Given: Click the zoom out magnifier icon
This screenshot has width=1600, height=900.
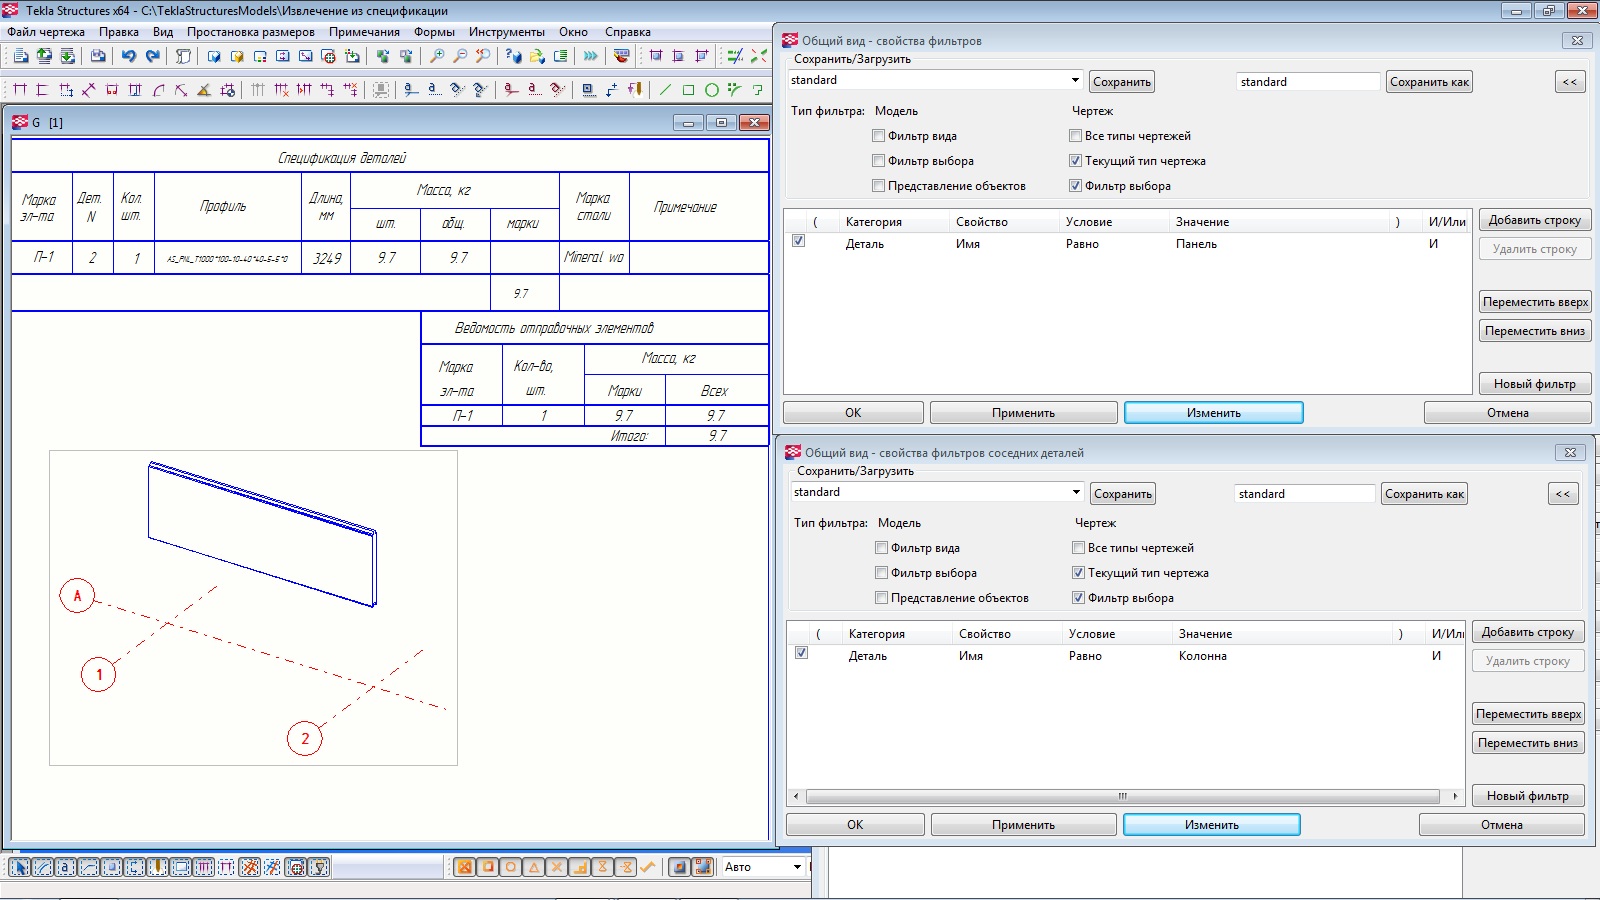Looking at the screenshot, I should [460, 56].
